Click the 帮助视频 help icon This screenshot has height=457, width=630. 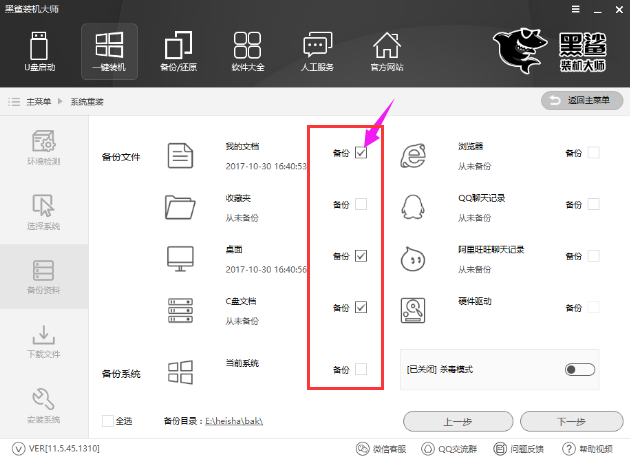pos(568,448)
